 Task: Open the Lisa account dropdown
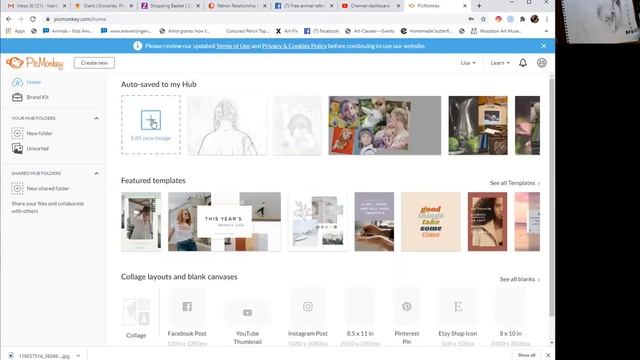point(468,63)
